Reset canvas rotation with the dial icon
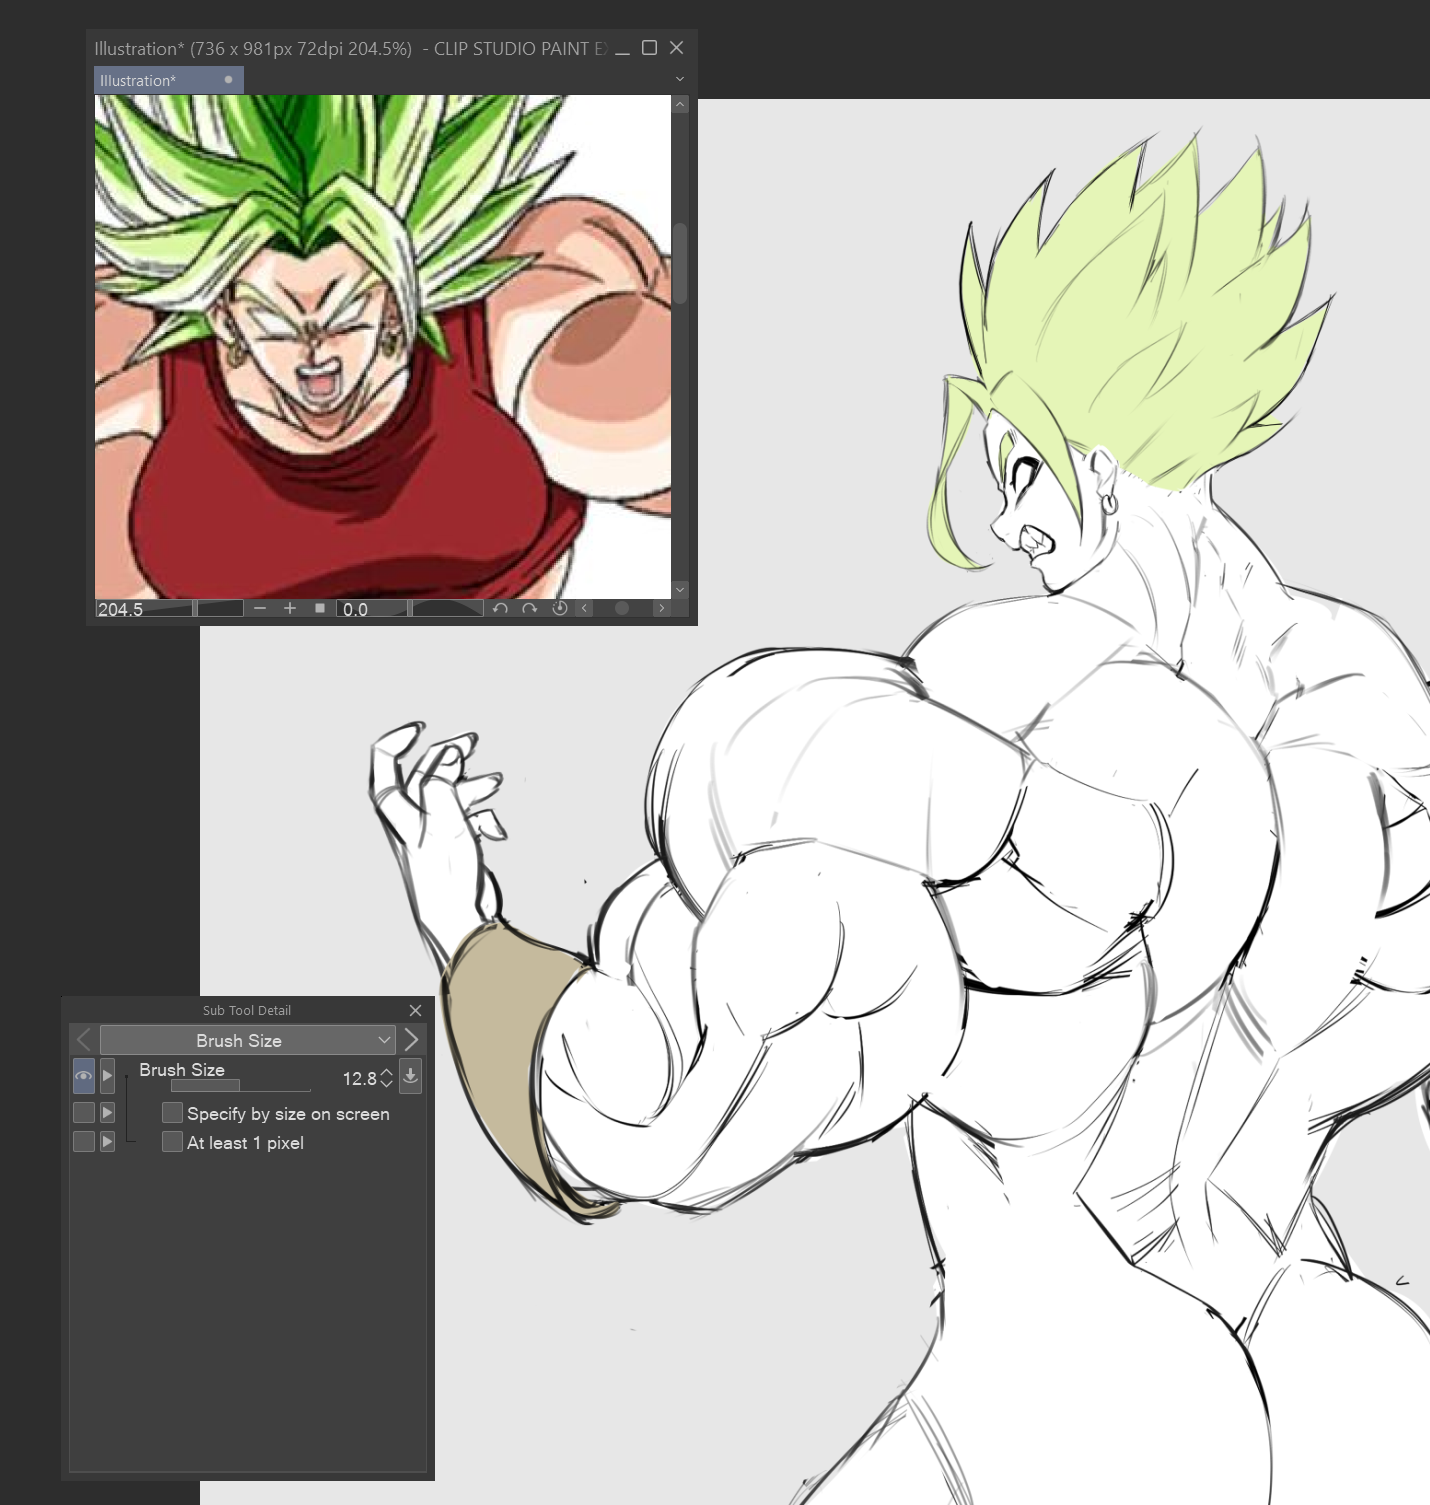Viewport: 1430px width, 1505px height. click(x=560, y=608)
